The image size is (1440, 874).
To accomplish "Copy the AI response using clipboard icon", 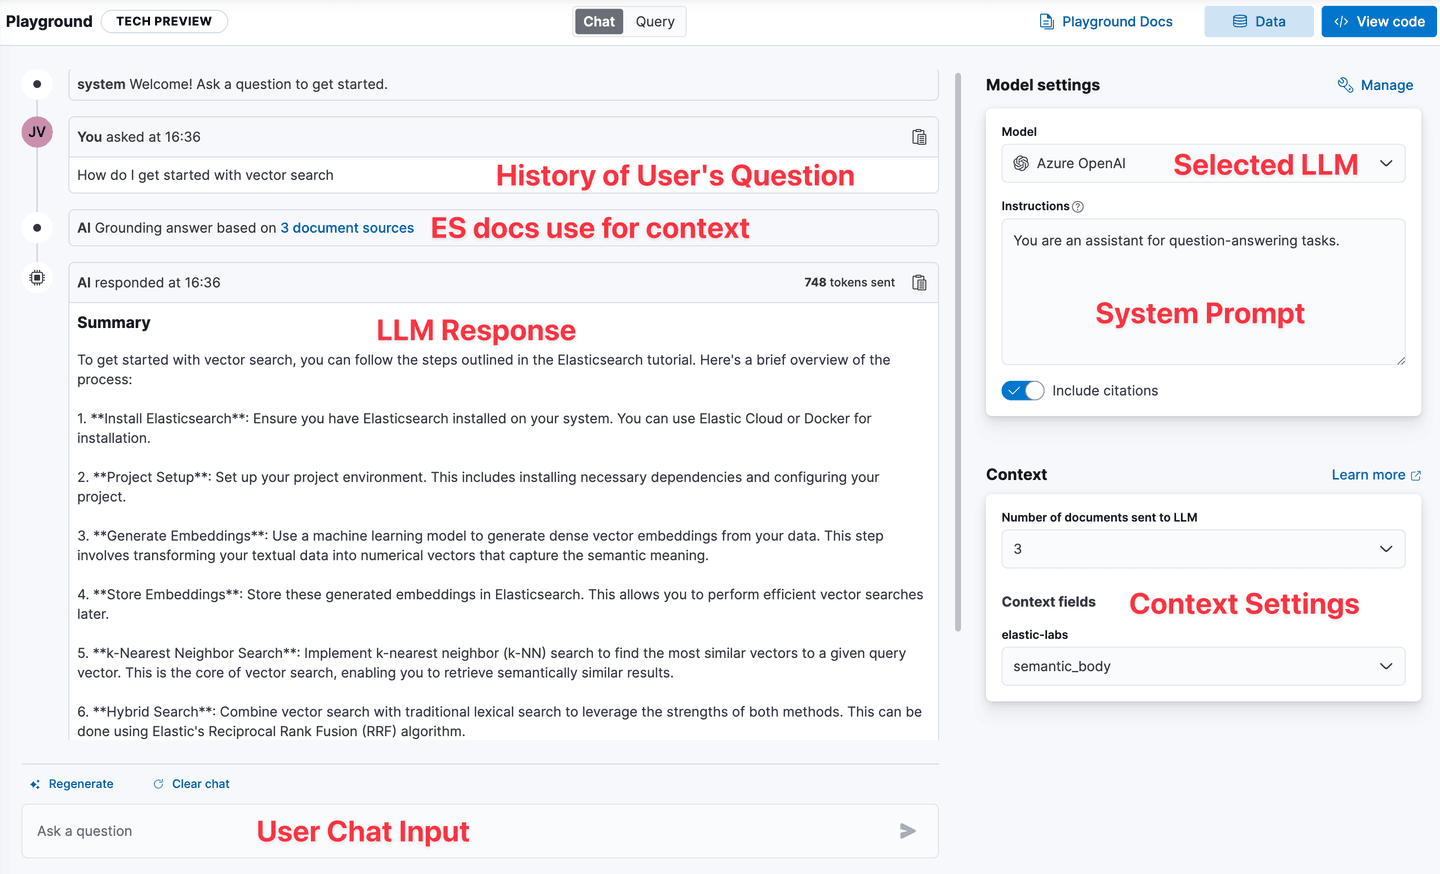I will [919, 283].
